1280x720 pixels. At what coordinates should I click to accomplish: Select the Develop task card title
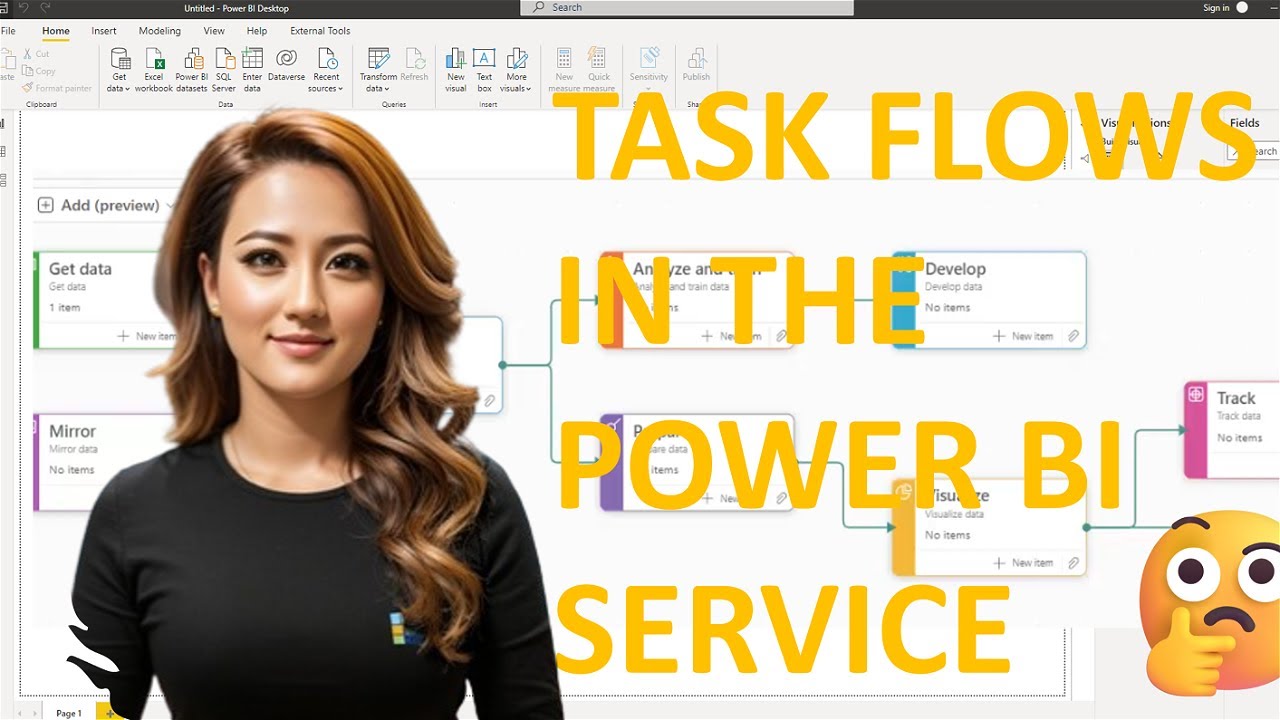[955, 269]
